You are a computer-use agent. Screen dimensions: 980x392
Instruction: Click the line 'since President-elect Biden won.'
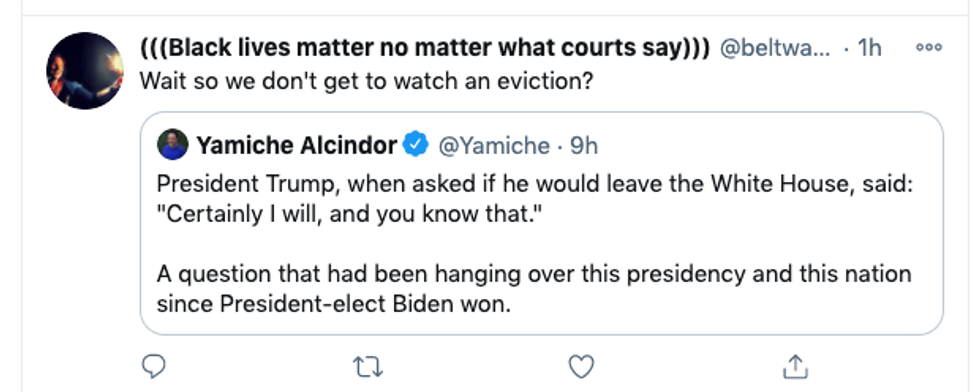pos(334,304)
